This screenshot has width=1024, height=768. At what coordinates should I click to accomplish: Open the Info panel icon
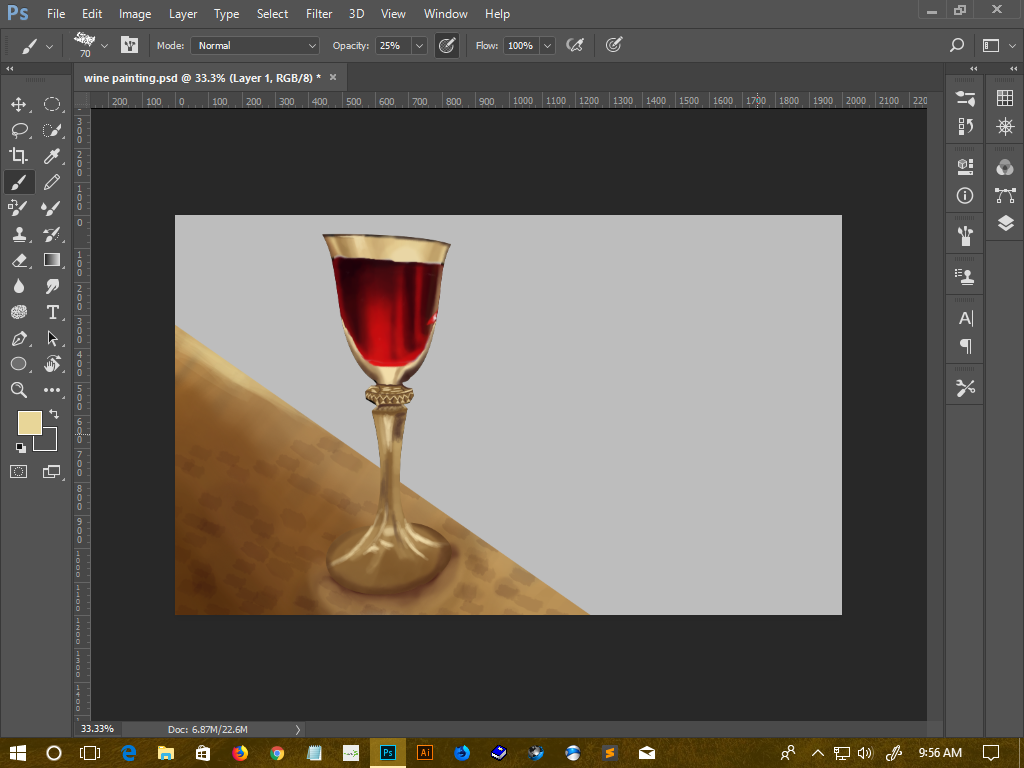965,195
